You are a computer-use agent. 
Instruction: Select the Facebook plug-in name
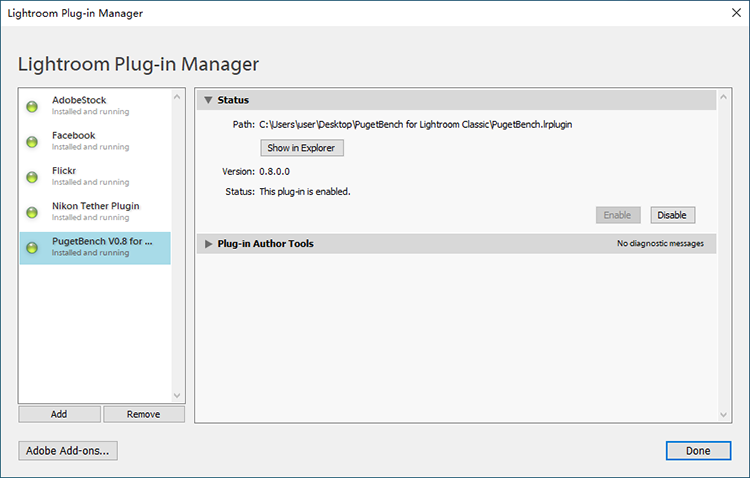74,135
